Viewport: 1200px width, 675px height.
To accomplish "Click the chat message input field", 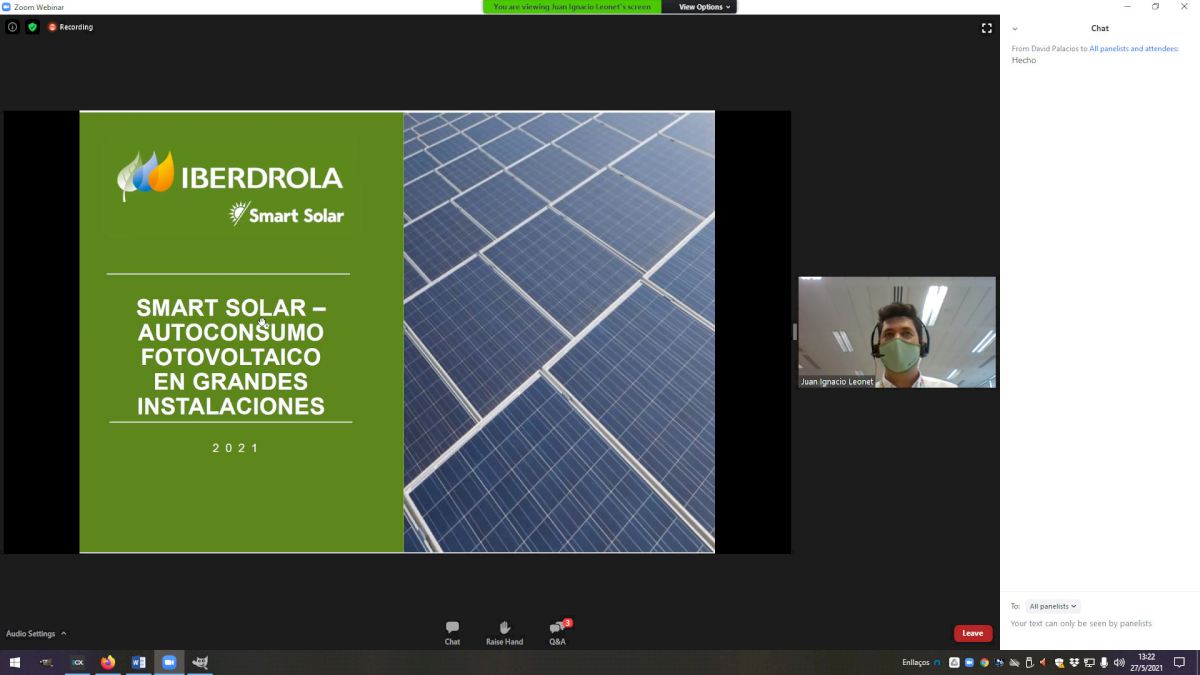I will (1098, 624).
